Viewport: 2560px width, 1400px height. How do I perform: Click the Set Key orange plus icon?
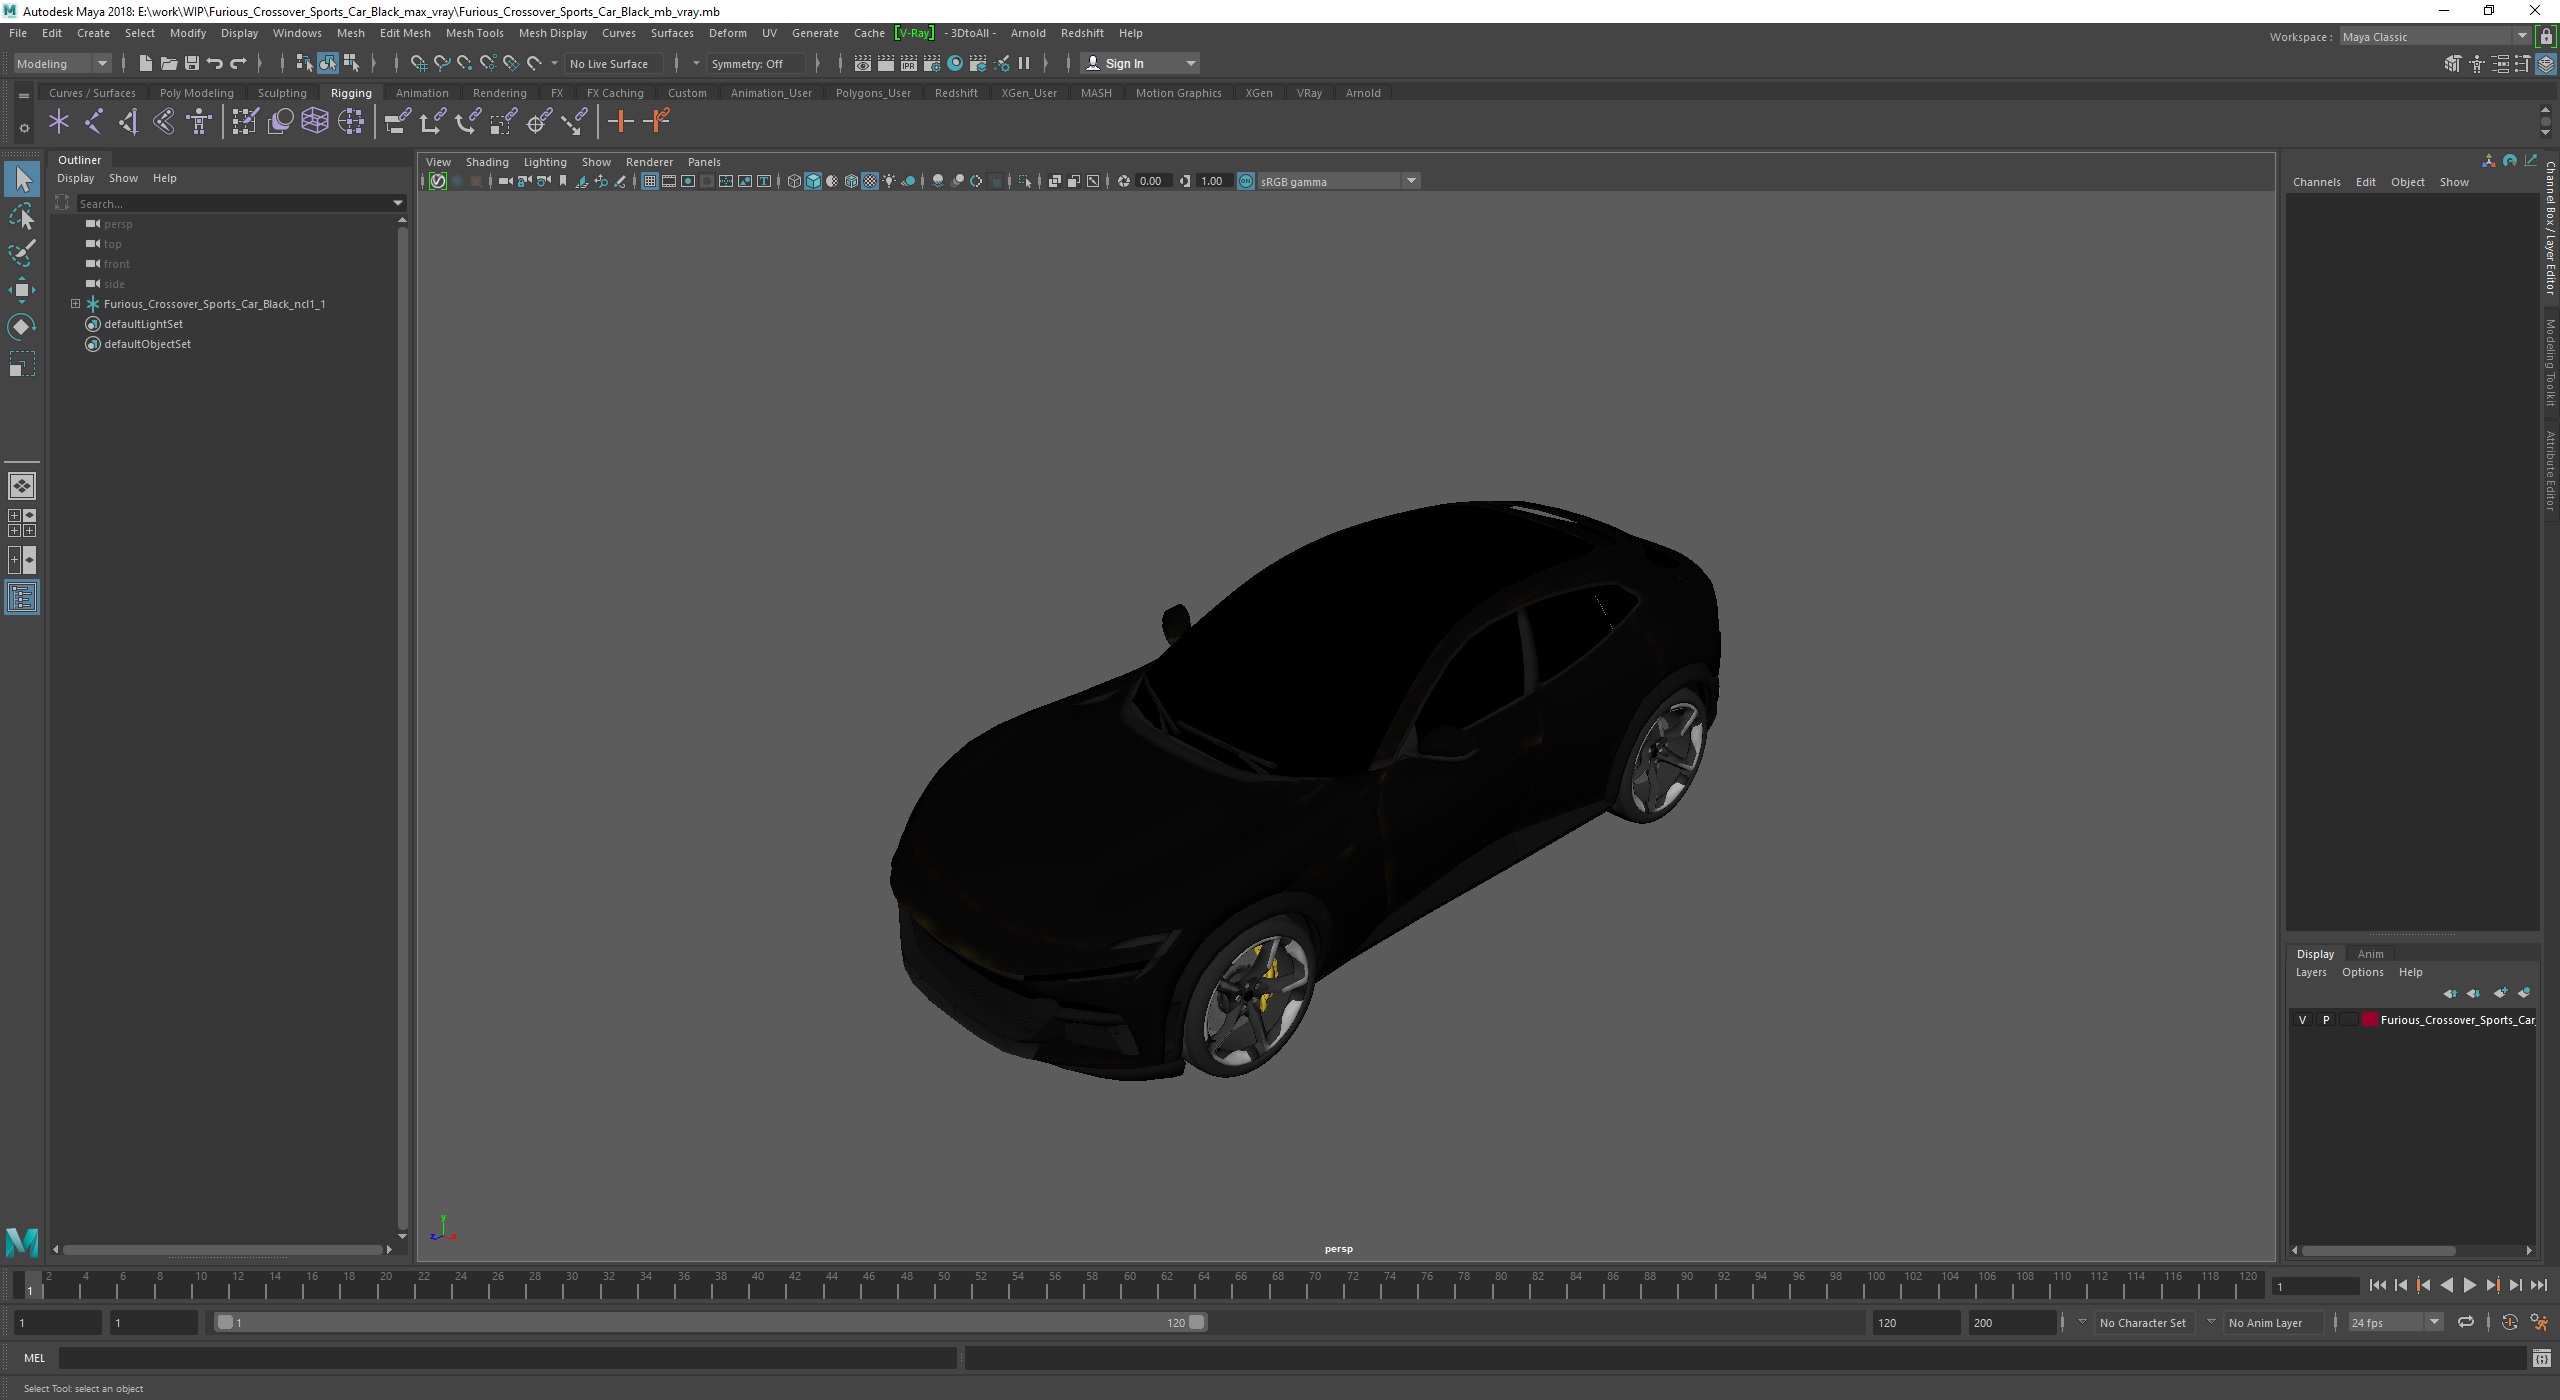620,122
